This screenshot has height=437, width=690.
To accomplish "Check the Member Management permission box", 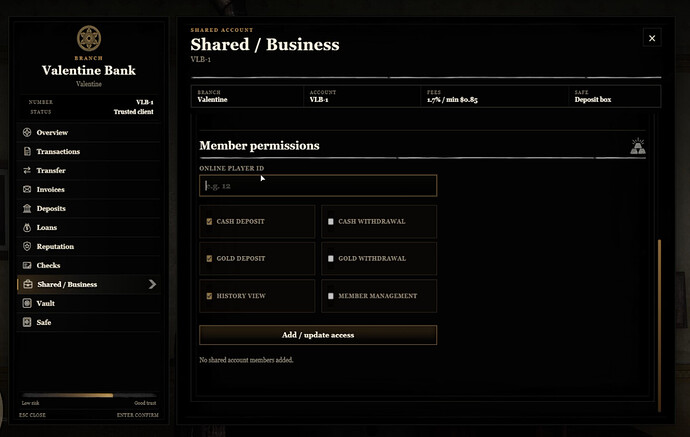I will pyautogui.click(x=330, y=296).
